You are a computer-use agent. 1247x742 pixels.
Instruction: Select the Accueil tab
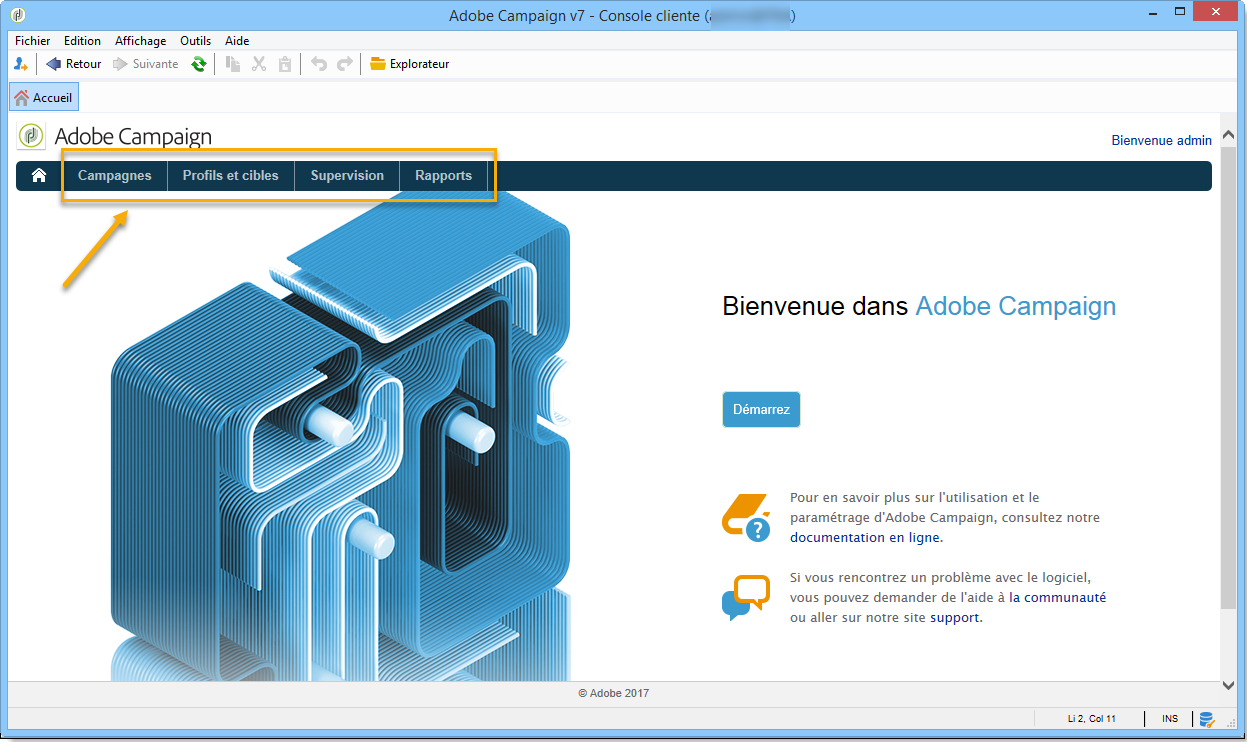43,97
